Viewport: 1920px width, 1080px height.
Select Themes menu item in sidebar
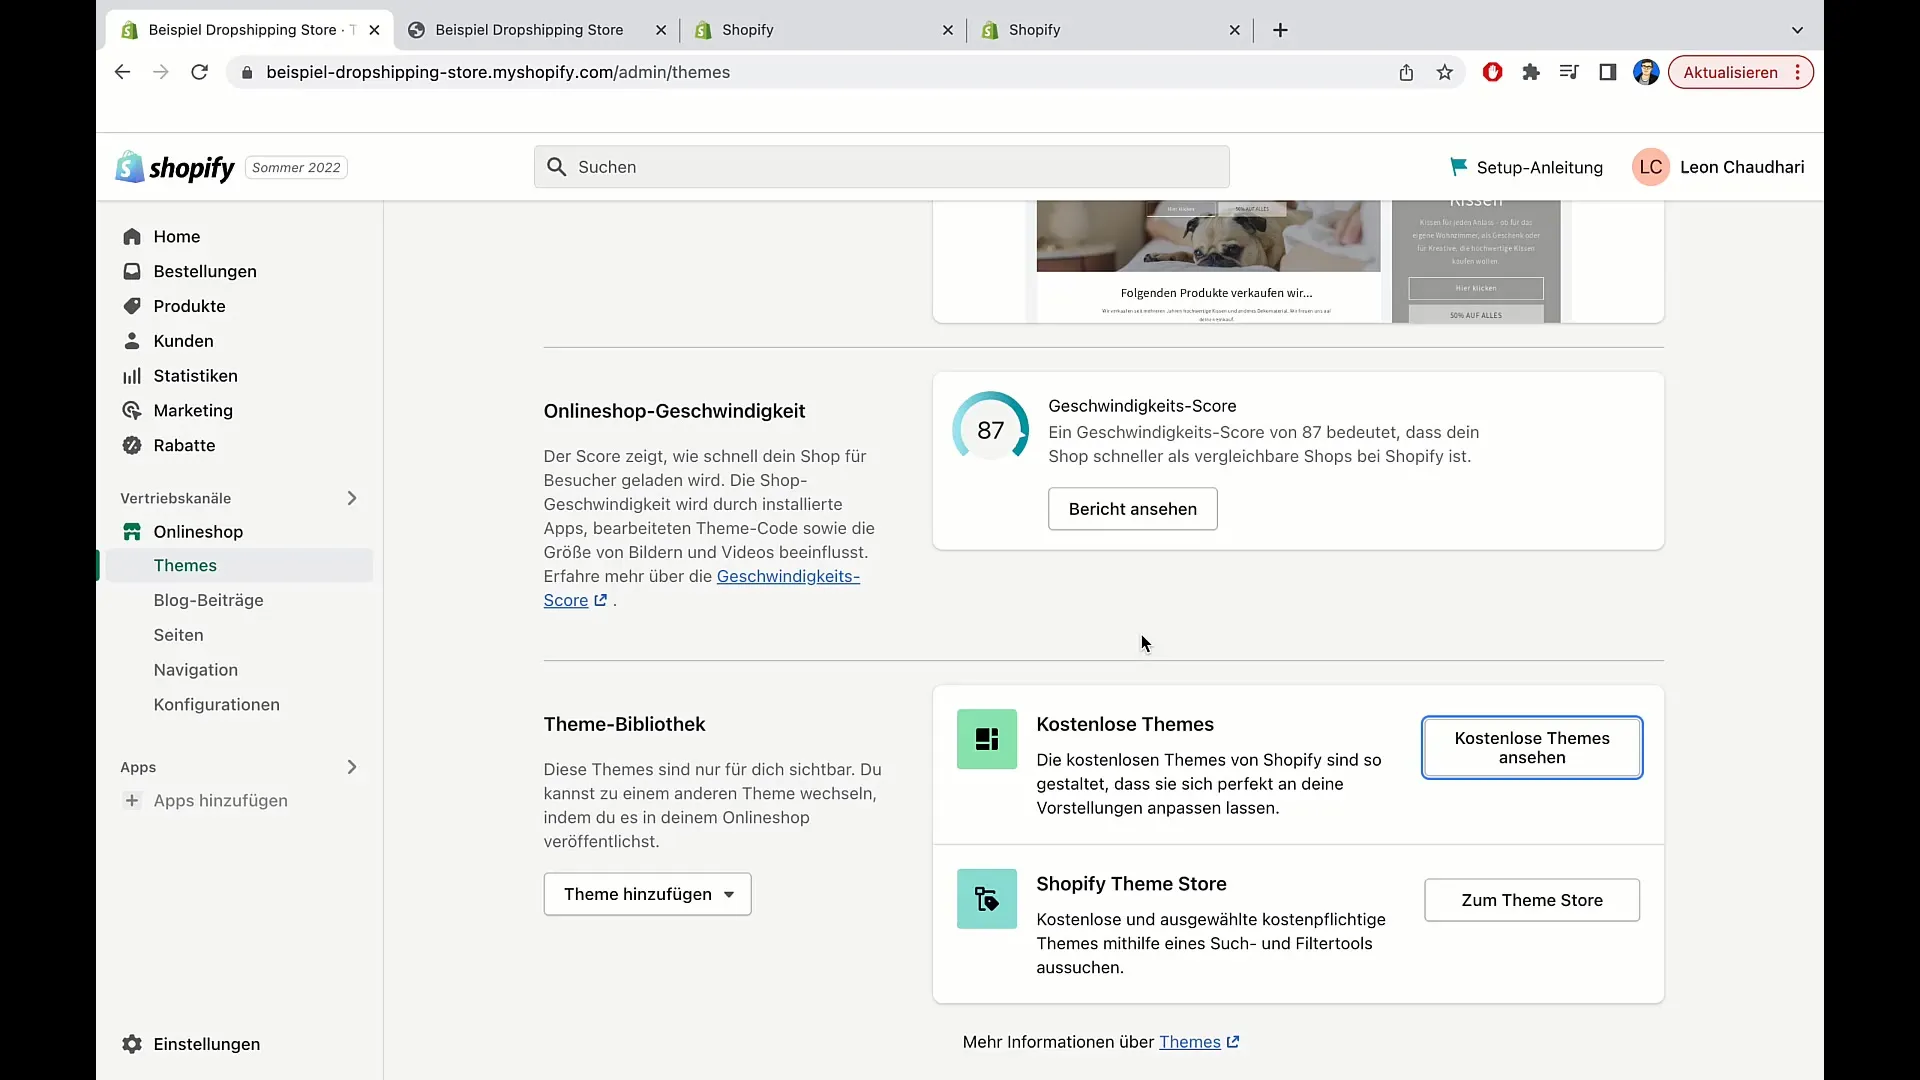(185, 564)
